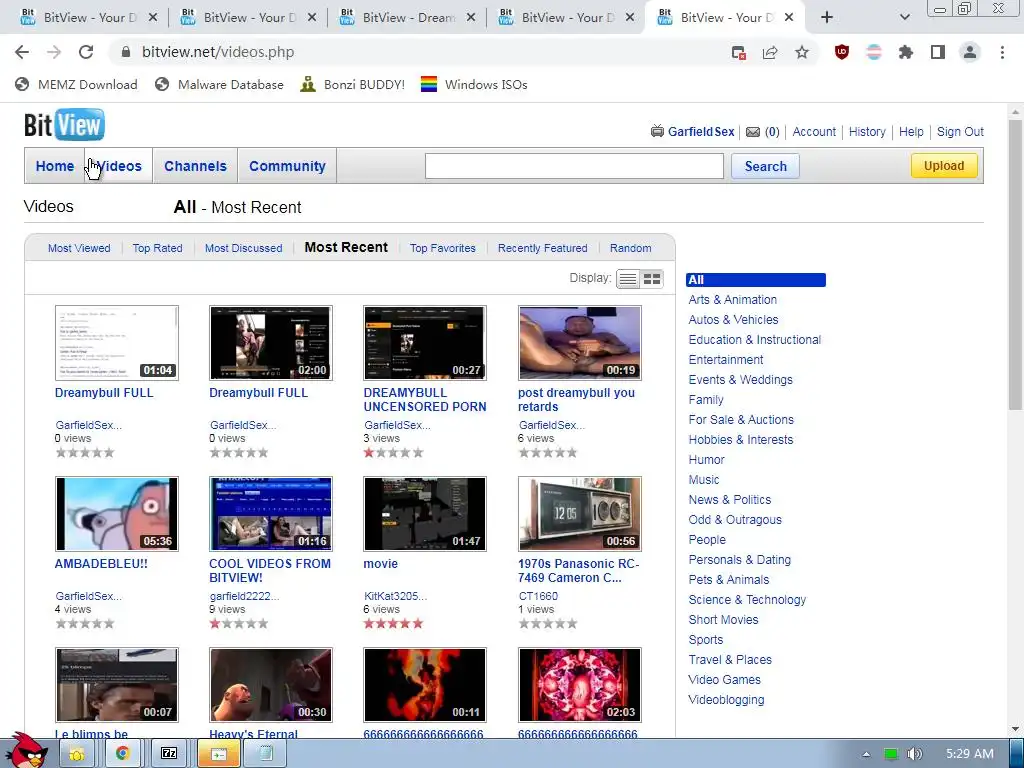Click the BitView logo
This screenshot has height=768, width=1024.
64,125
